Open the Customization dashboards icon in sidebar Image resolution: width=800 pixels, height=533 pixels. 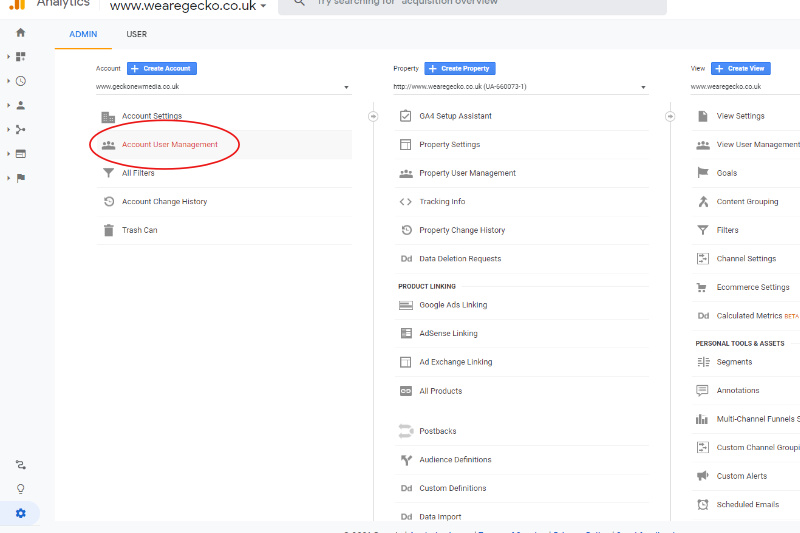pyautogui.click(x=20, y=57)
